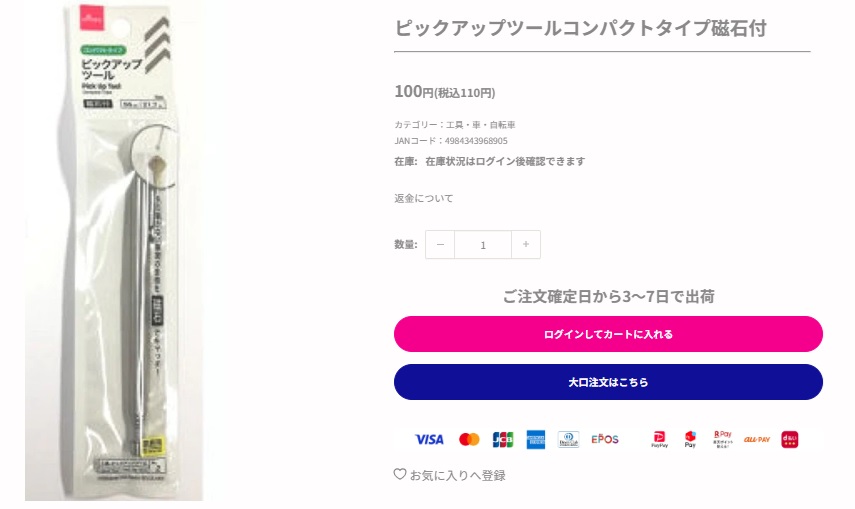
Task: Click the EPOS card logo
Action: point(605,439)
